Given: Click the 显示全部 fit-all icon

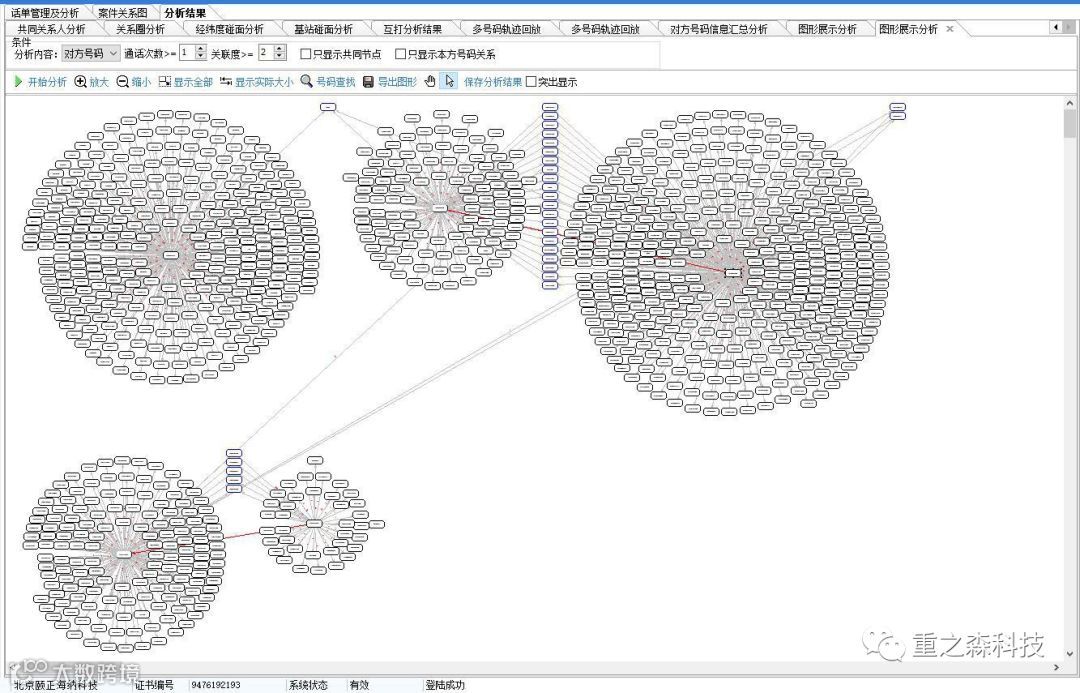Looking at the screenshot, I should coord(165,82).
